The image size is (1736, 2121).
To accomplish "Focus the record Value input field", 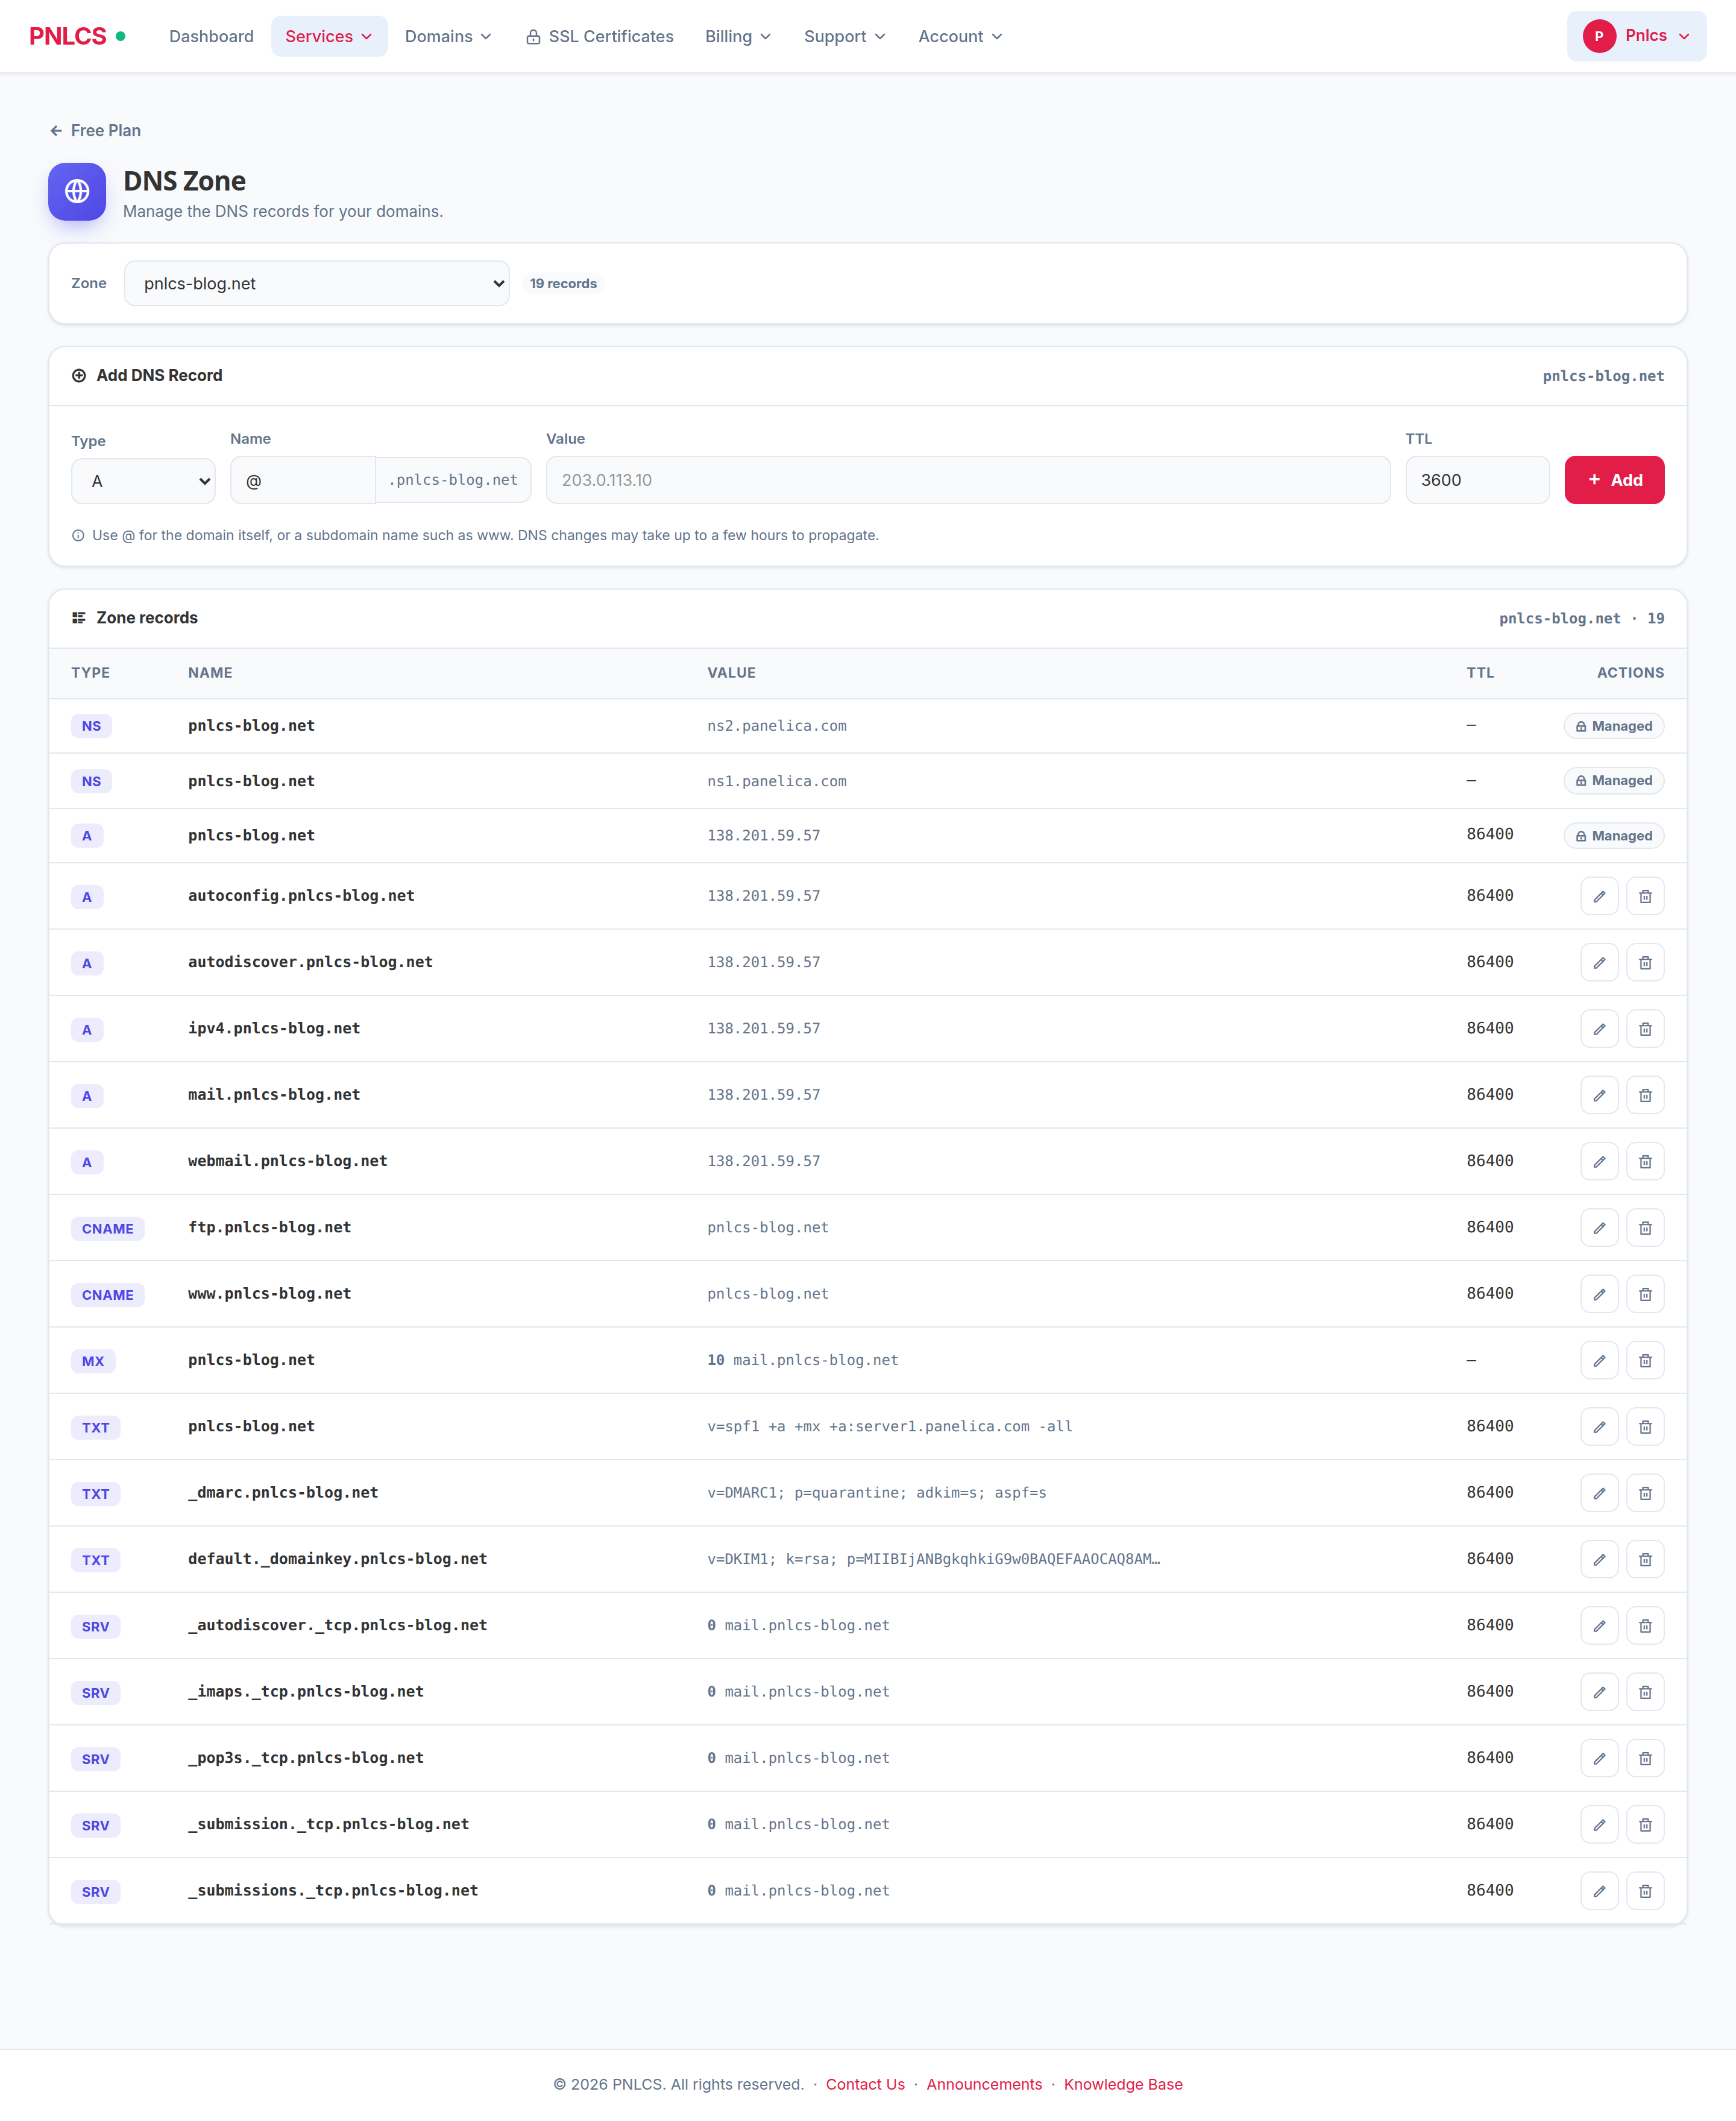I will [x=967, y=480].
